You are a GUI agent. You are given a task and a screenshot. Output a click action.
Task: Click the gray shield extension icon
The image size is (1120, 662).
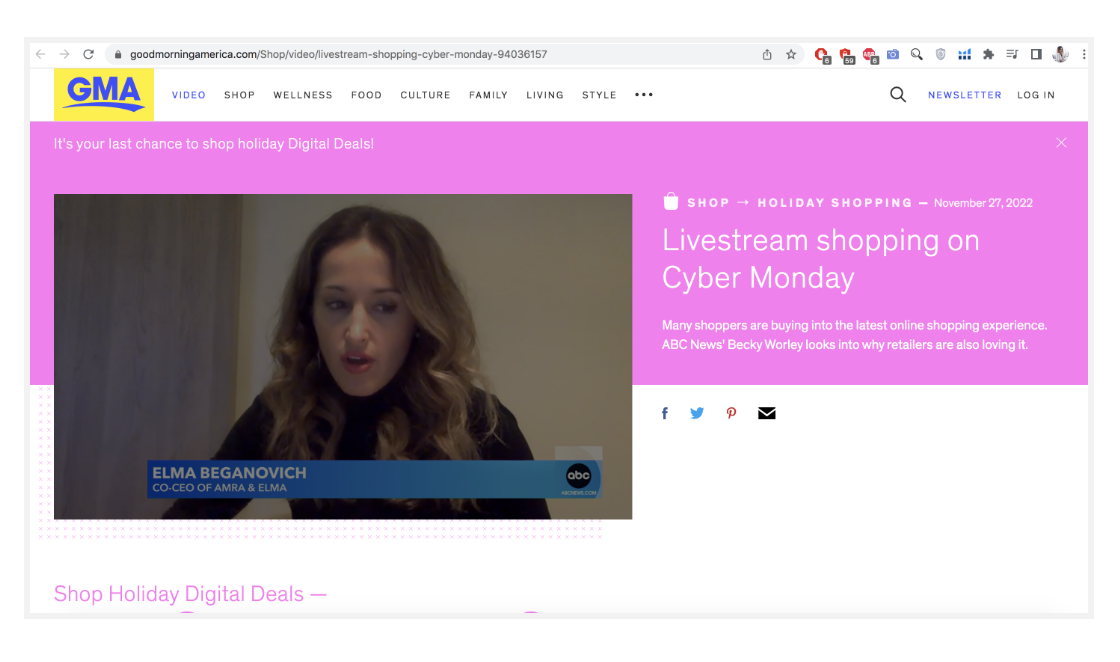pos(941,54)
